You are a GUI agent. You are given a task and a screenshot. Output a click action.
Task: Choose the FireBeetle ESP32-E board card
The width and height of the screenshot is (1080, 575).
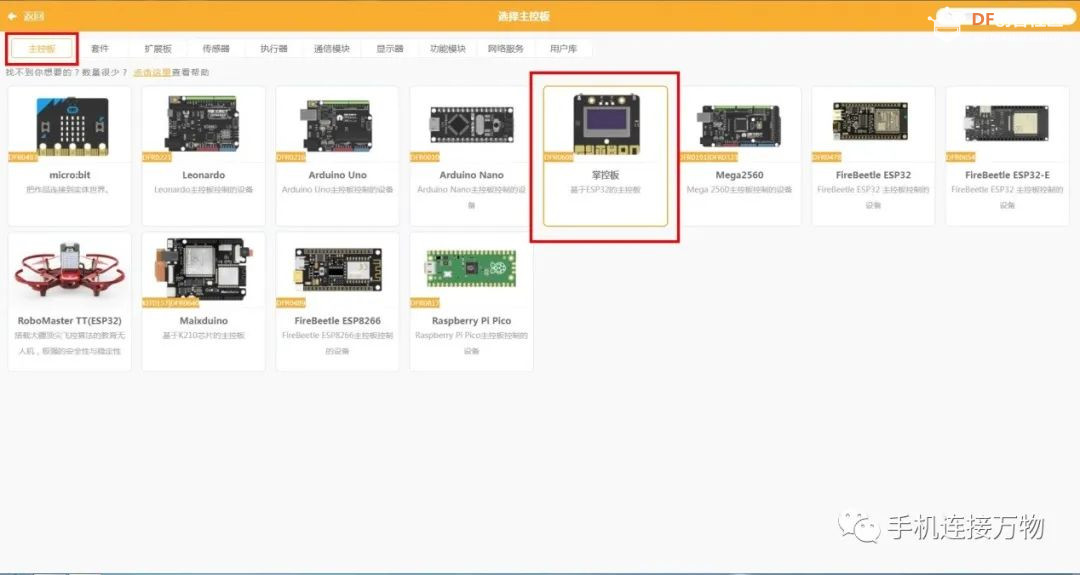1007,156
